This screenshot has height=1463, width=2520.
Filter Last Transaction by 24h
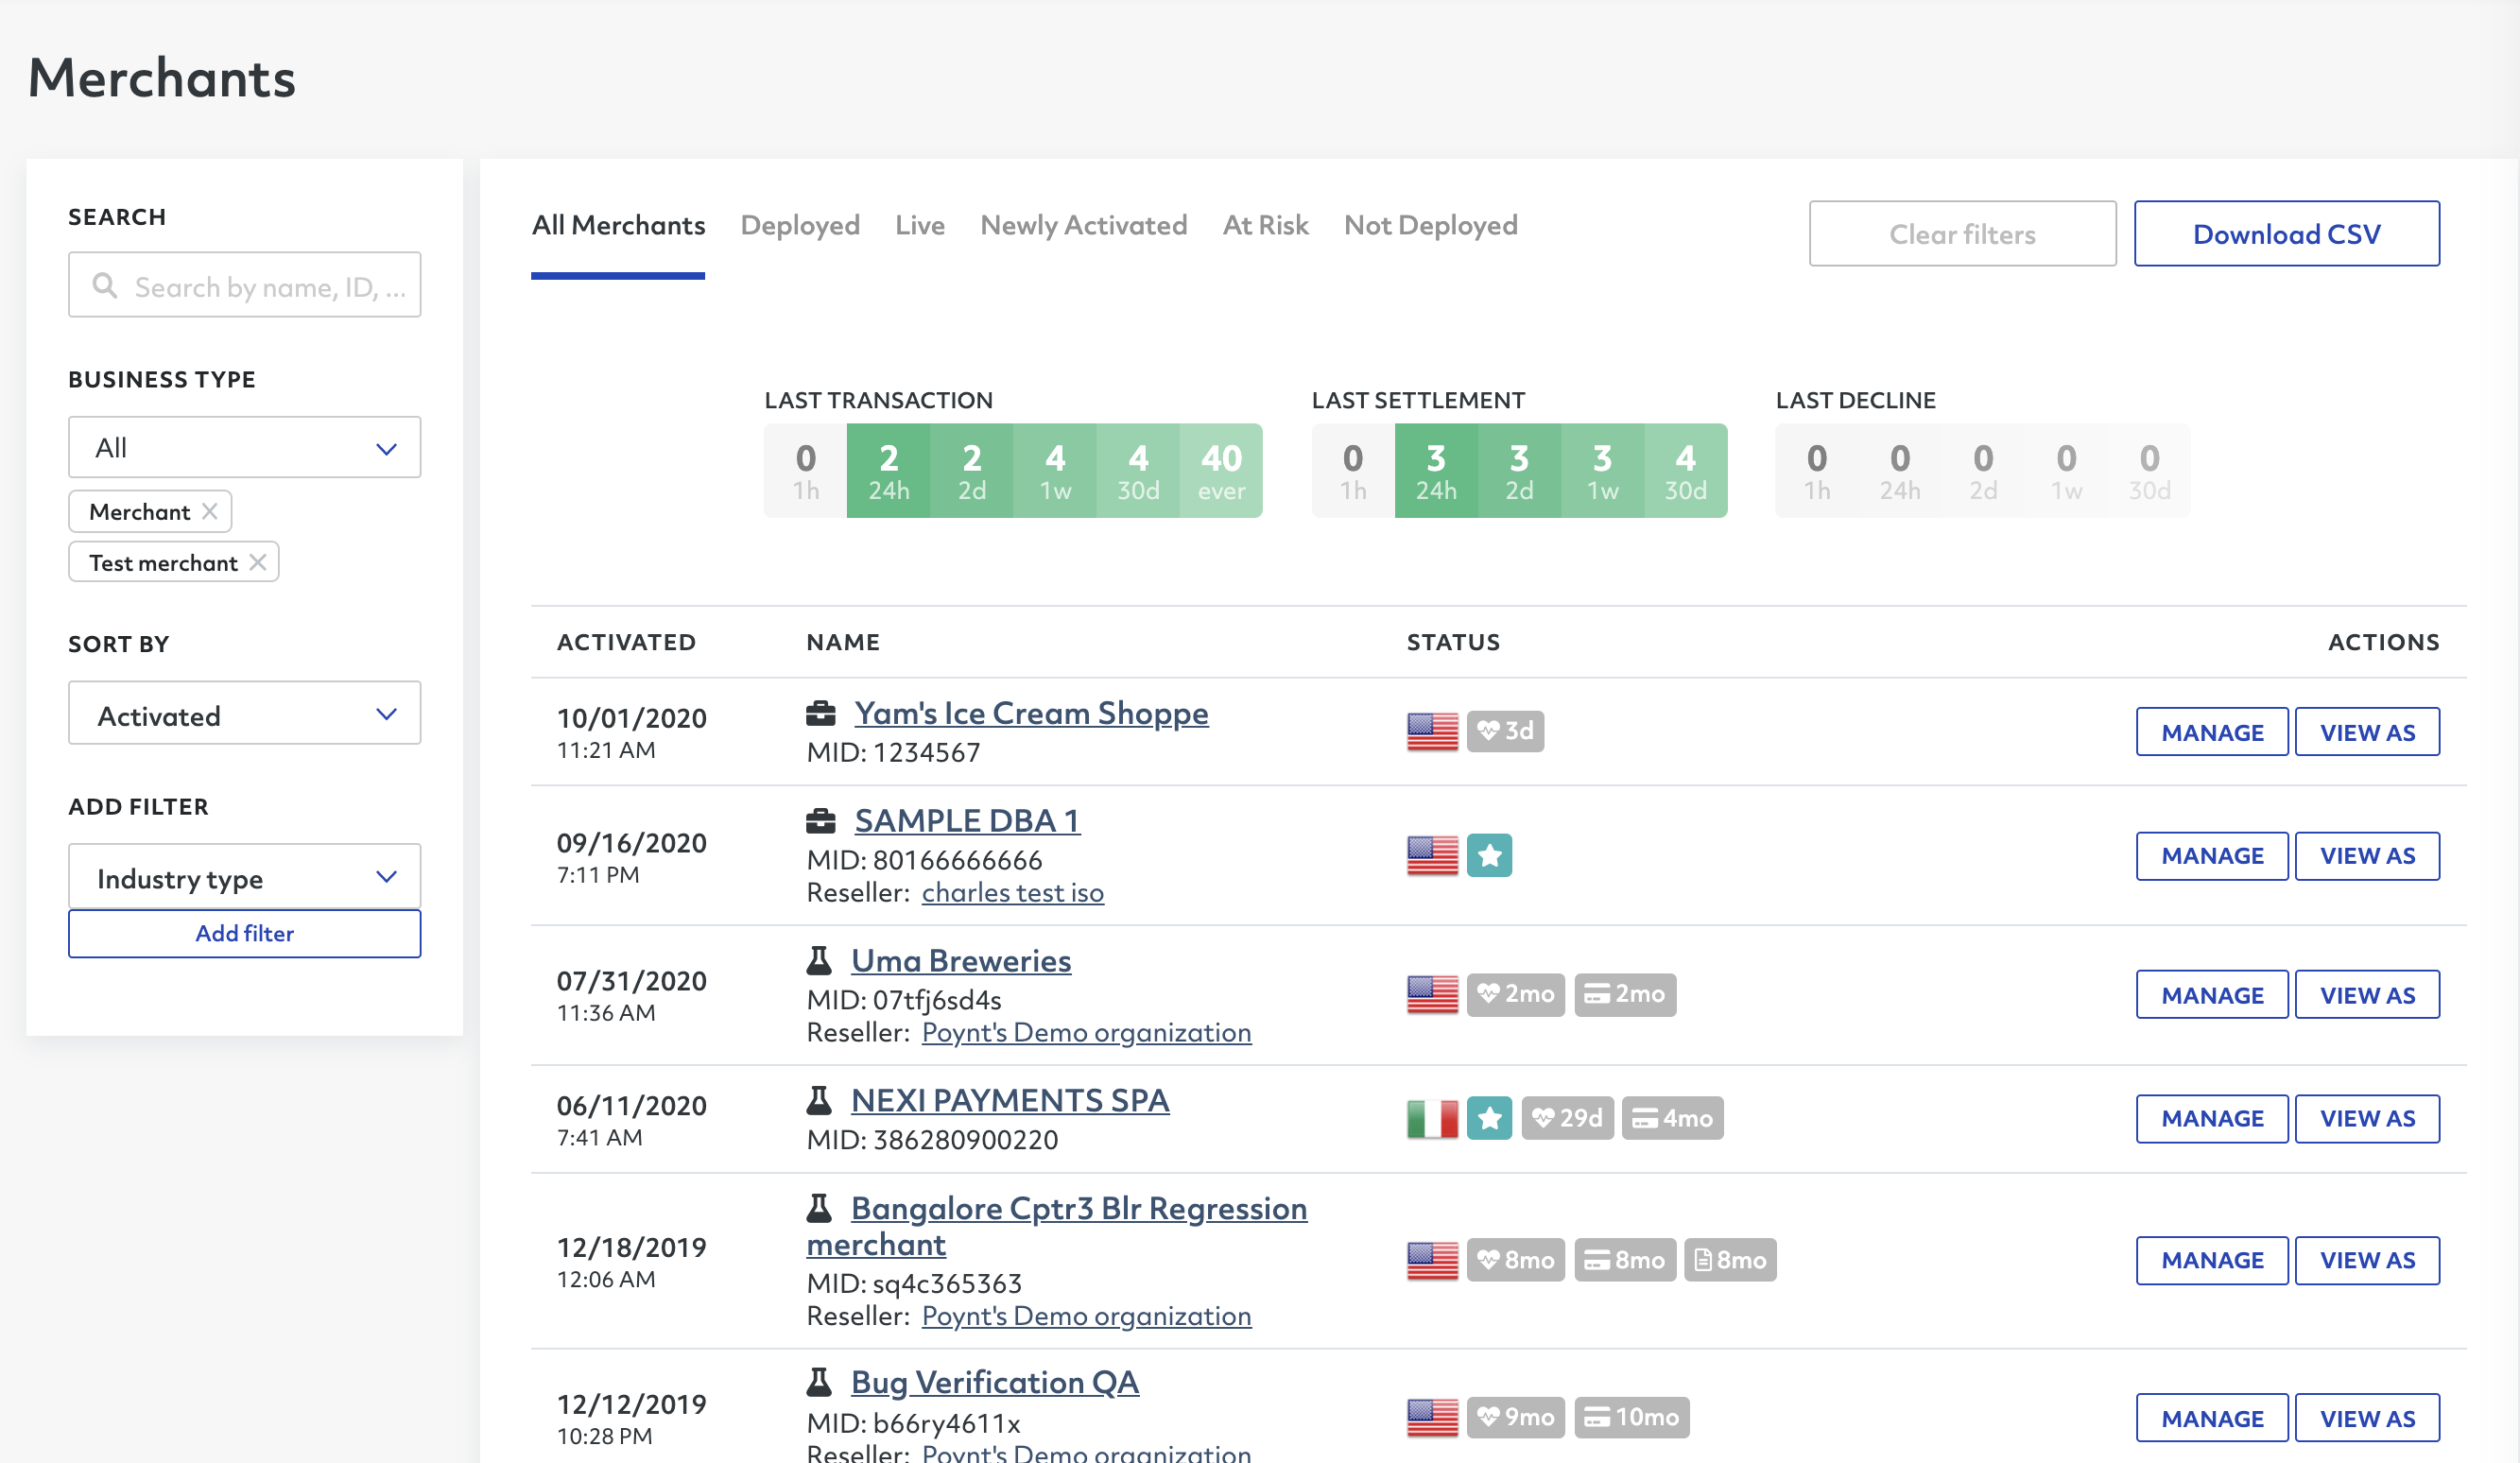888,470
